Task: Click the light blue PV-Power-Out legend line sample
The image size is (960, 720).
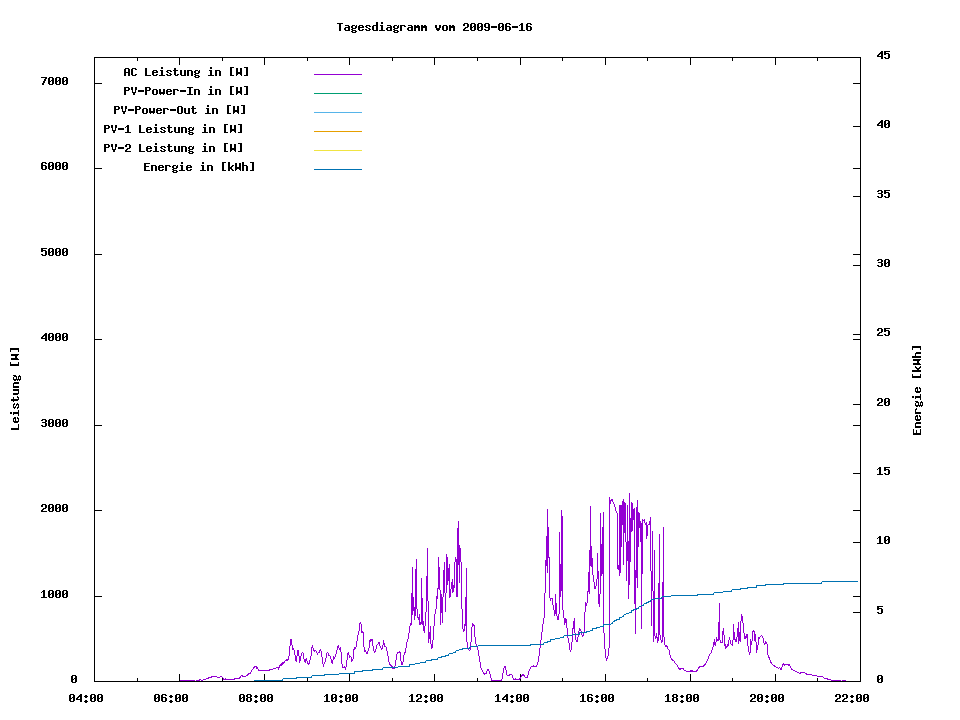Action: click(x=337, y=112)
